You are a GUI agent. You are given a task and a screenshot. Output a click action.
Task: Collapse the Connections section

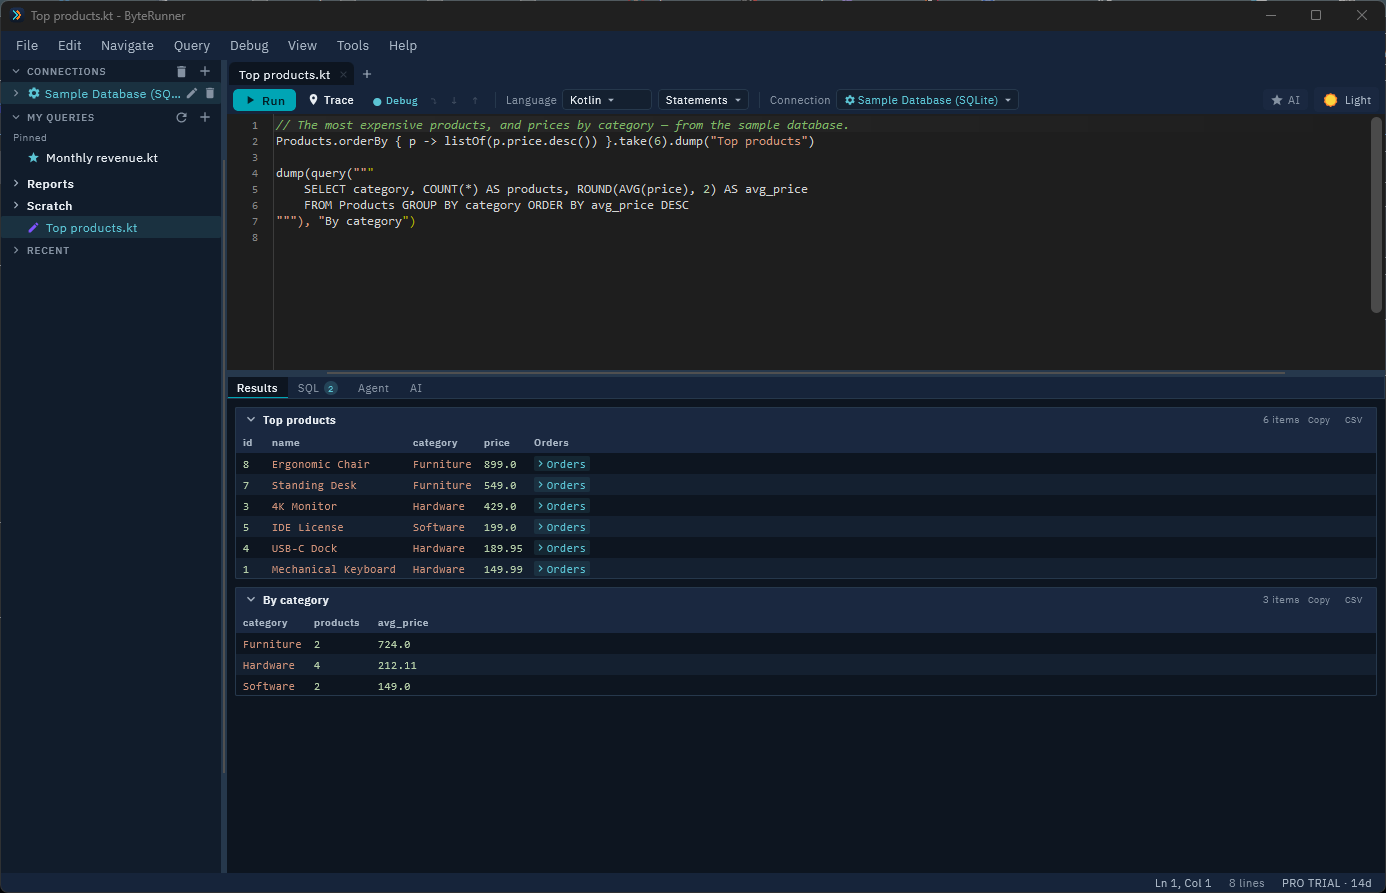coord(16,71)
